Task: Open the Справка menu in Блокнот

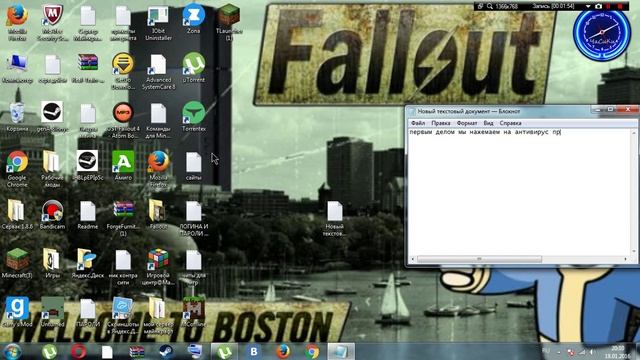Action: point(510,123)
